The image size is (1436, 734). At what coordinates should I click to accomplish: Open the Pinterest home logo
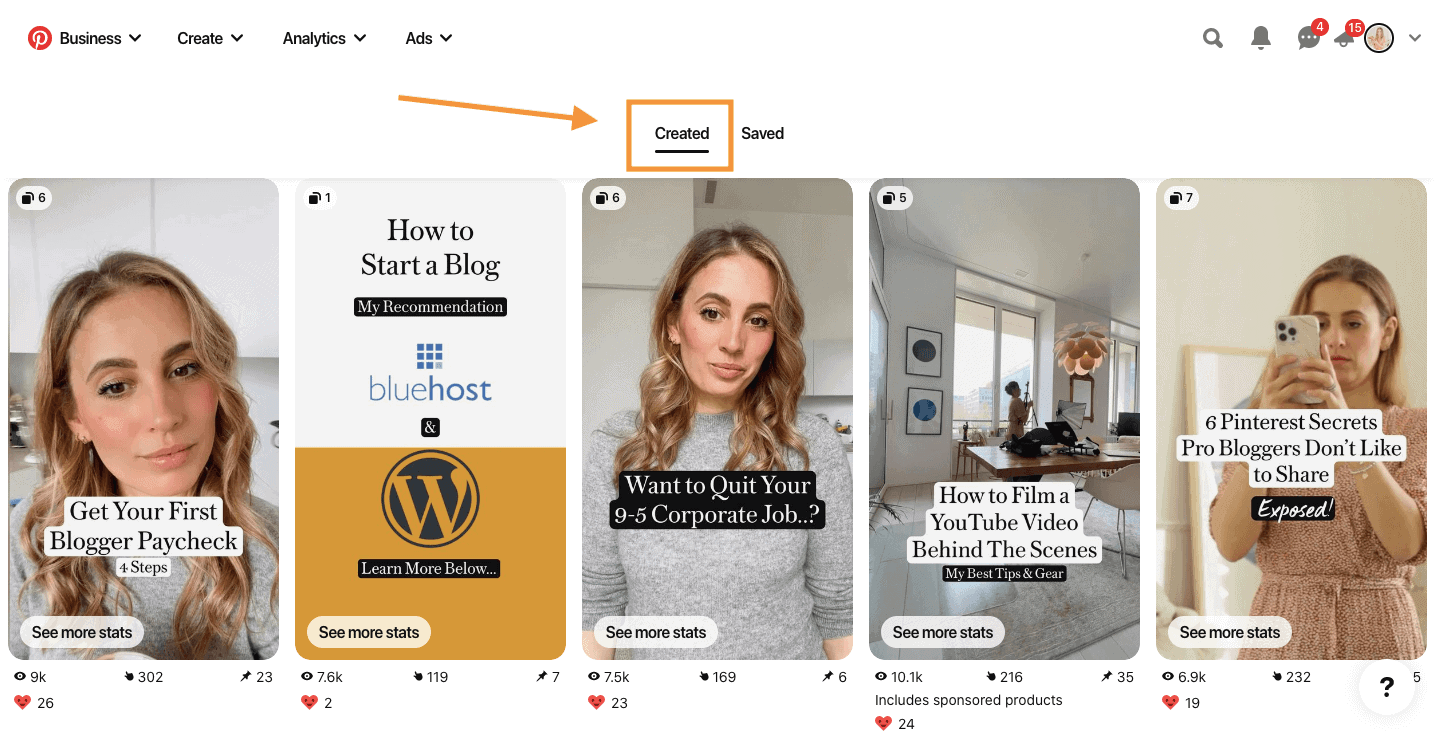pyautogui.click(x=39, y=37)
